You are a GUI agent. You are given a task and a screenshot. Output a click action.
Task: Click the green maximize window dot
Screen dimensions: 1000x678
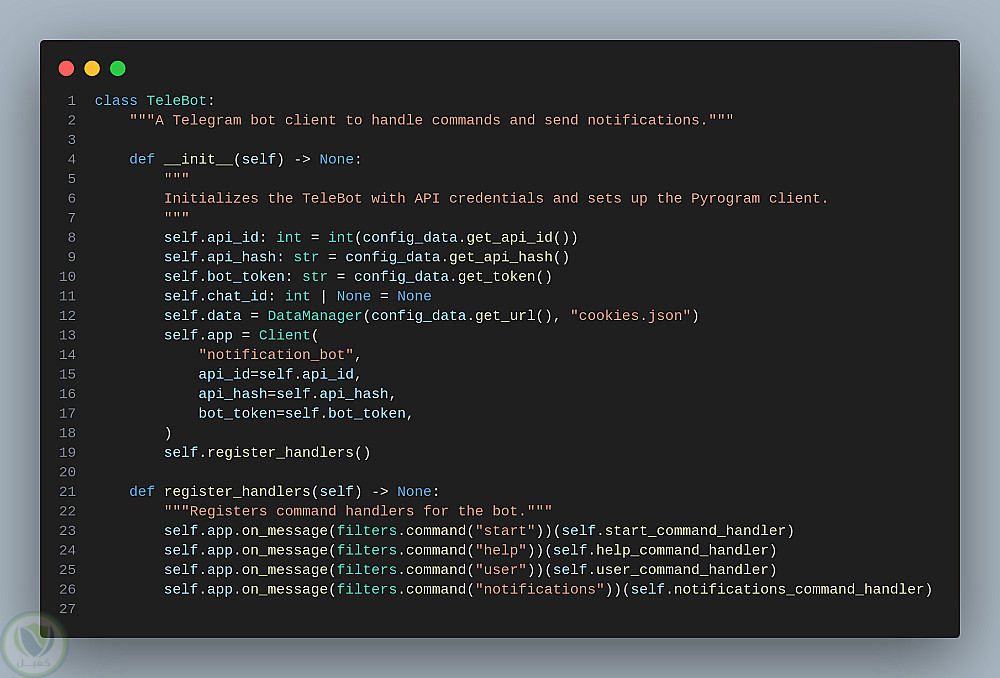tap(118, 68)
